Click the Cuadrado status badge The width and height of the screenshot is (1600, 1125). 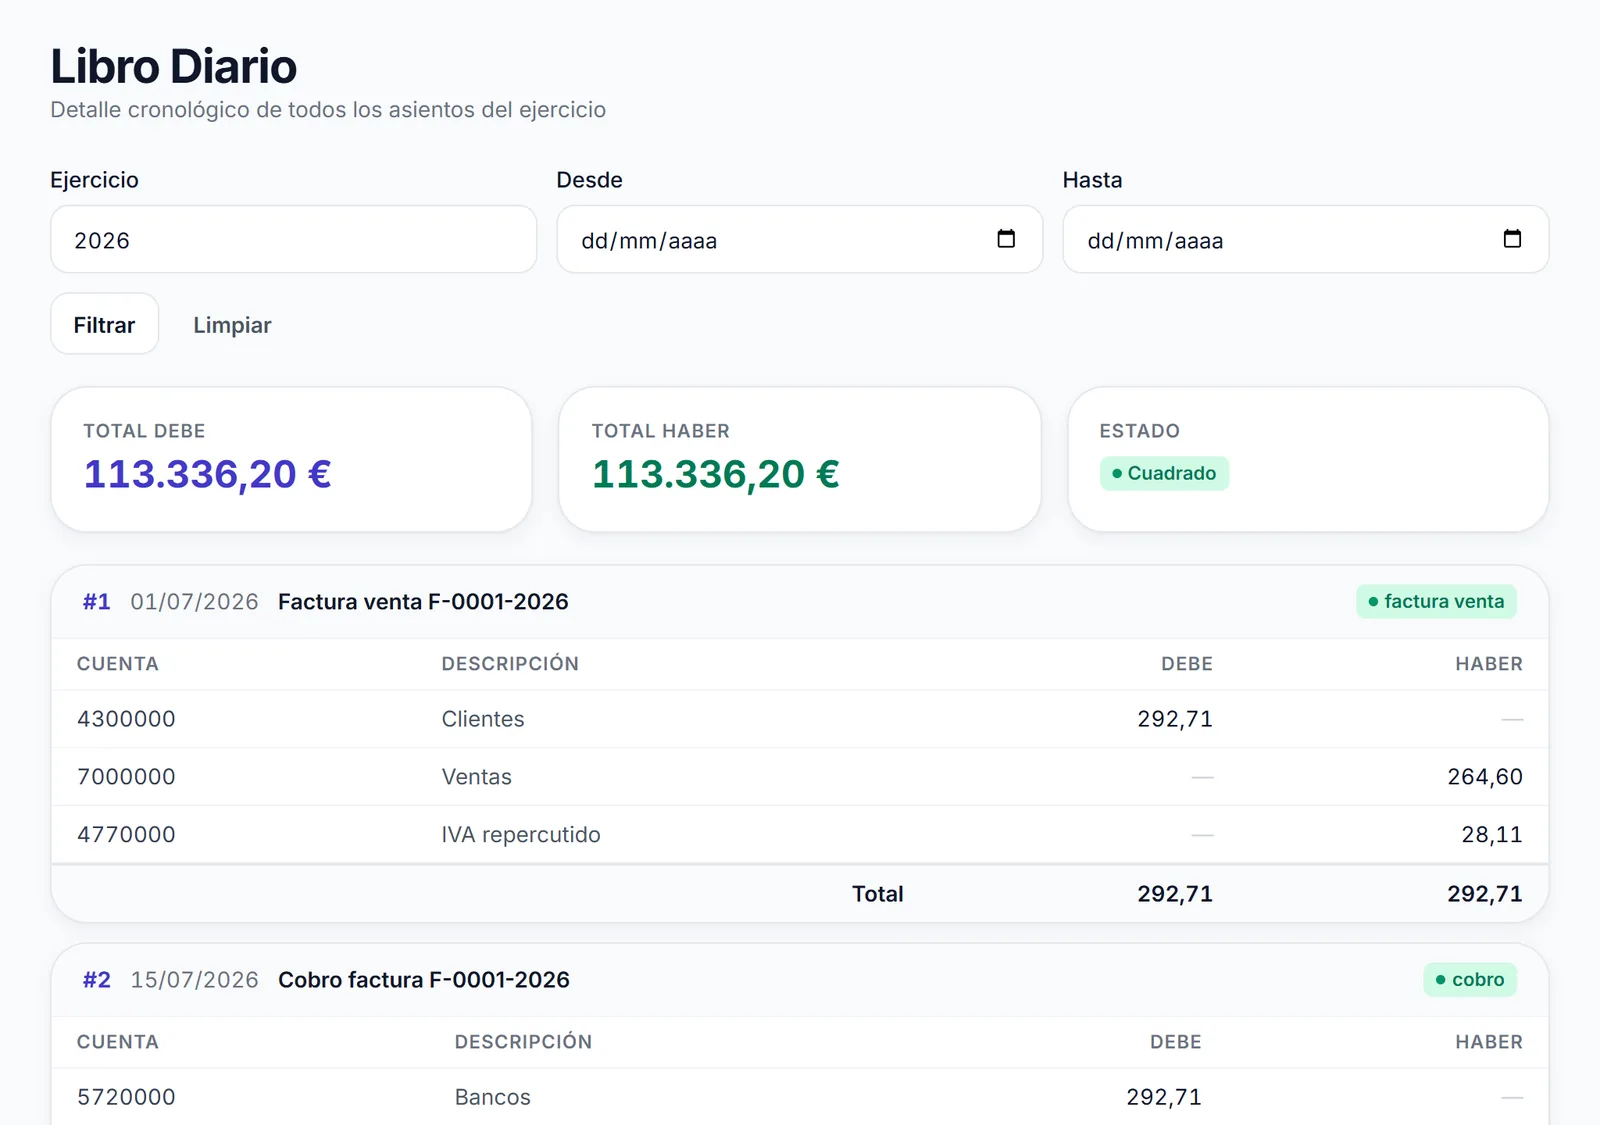pos(1164,473)
